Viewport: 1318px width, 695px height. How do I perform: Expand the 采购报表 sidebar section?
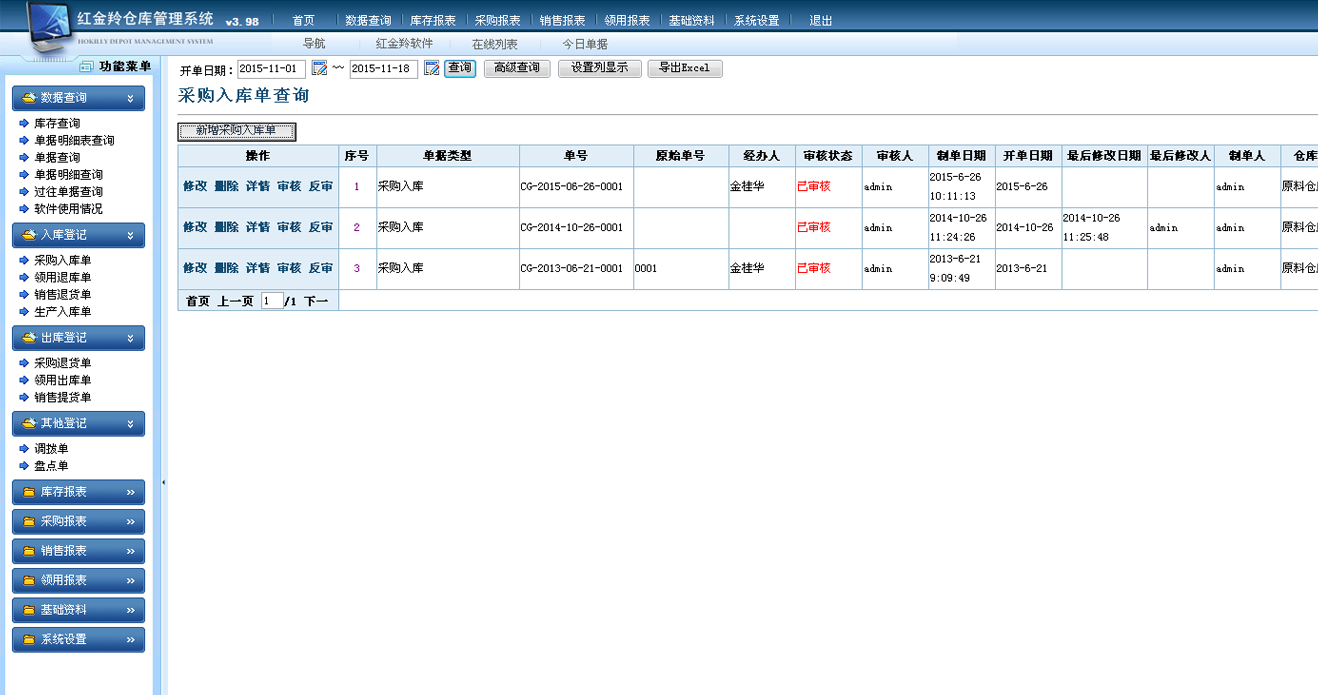tap(130, 522)
